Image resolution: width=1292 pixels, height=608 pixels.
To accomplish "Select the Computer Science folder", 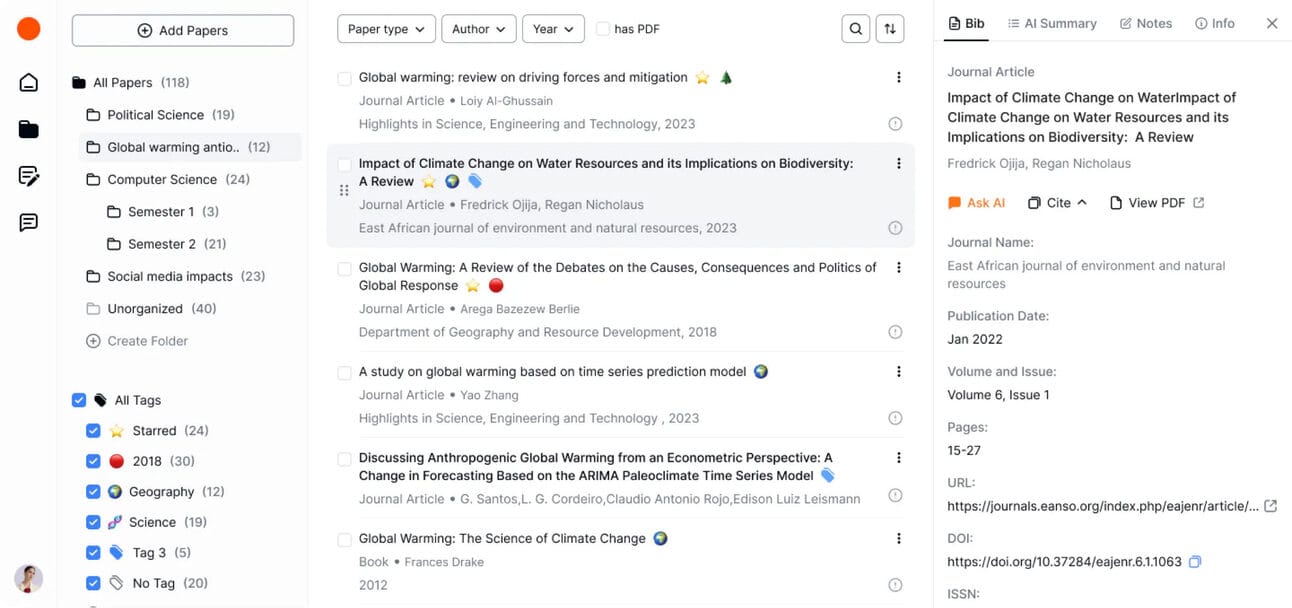I will 168,180.
